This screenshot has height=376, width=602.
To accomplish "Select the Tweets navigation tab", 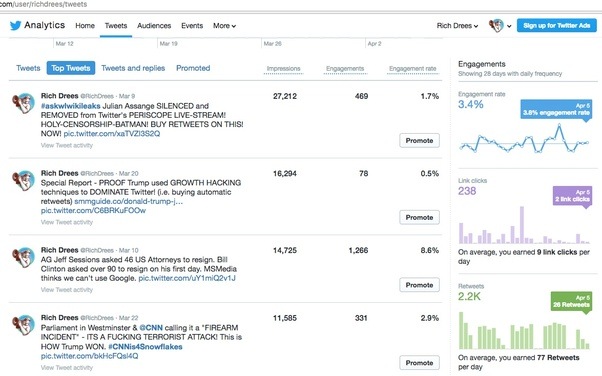I will [116, 26].
